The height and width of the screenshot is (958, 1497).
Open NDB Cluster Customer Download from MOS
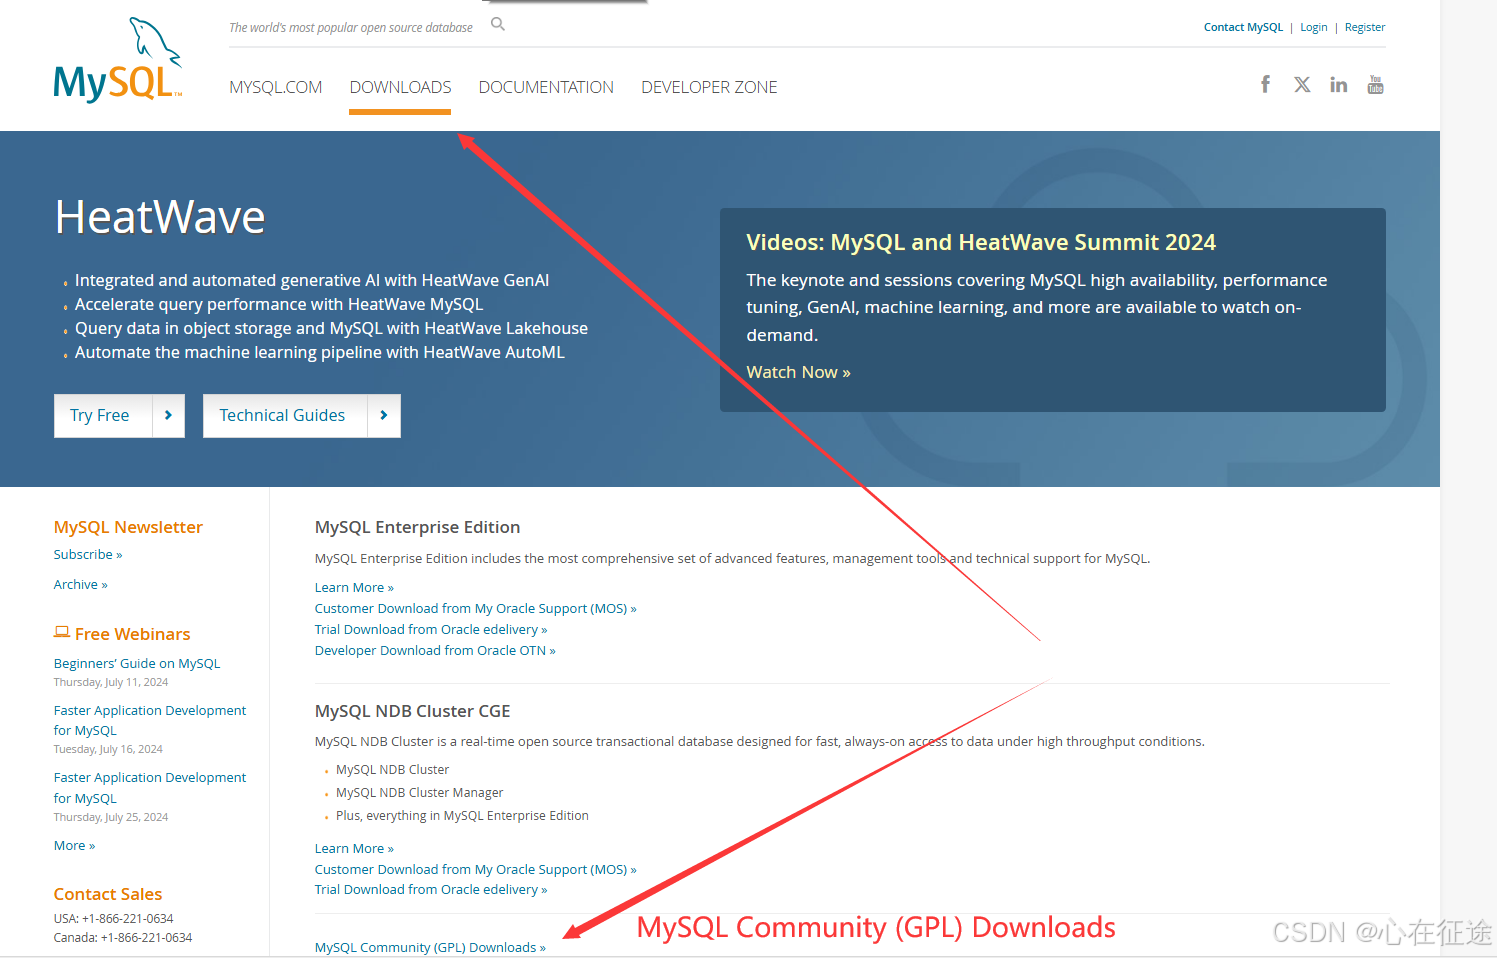point(475,869)
